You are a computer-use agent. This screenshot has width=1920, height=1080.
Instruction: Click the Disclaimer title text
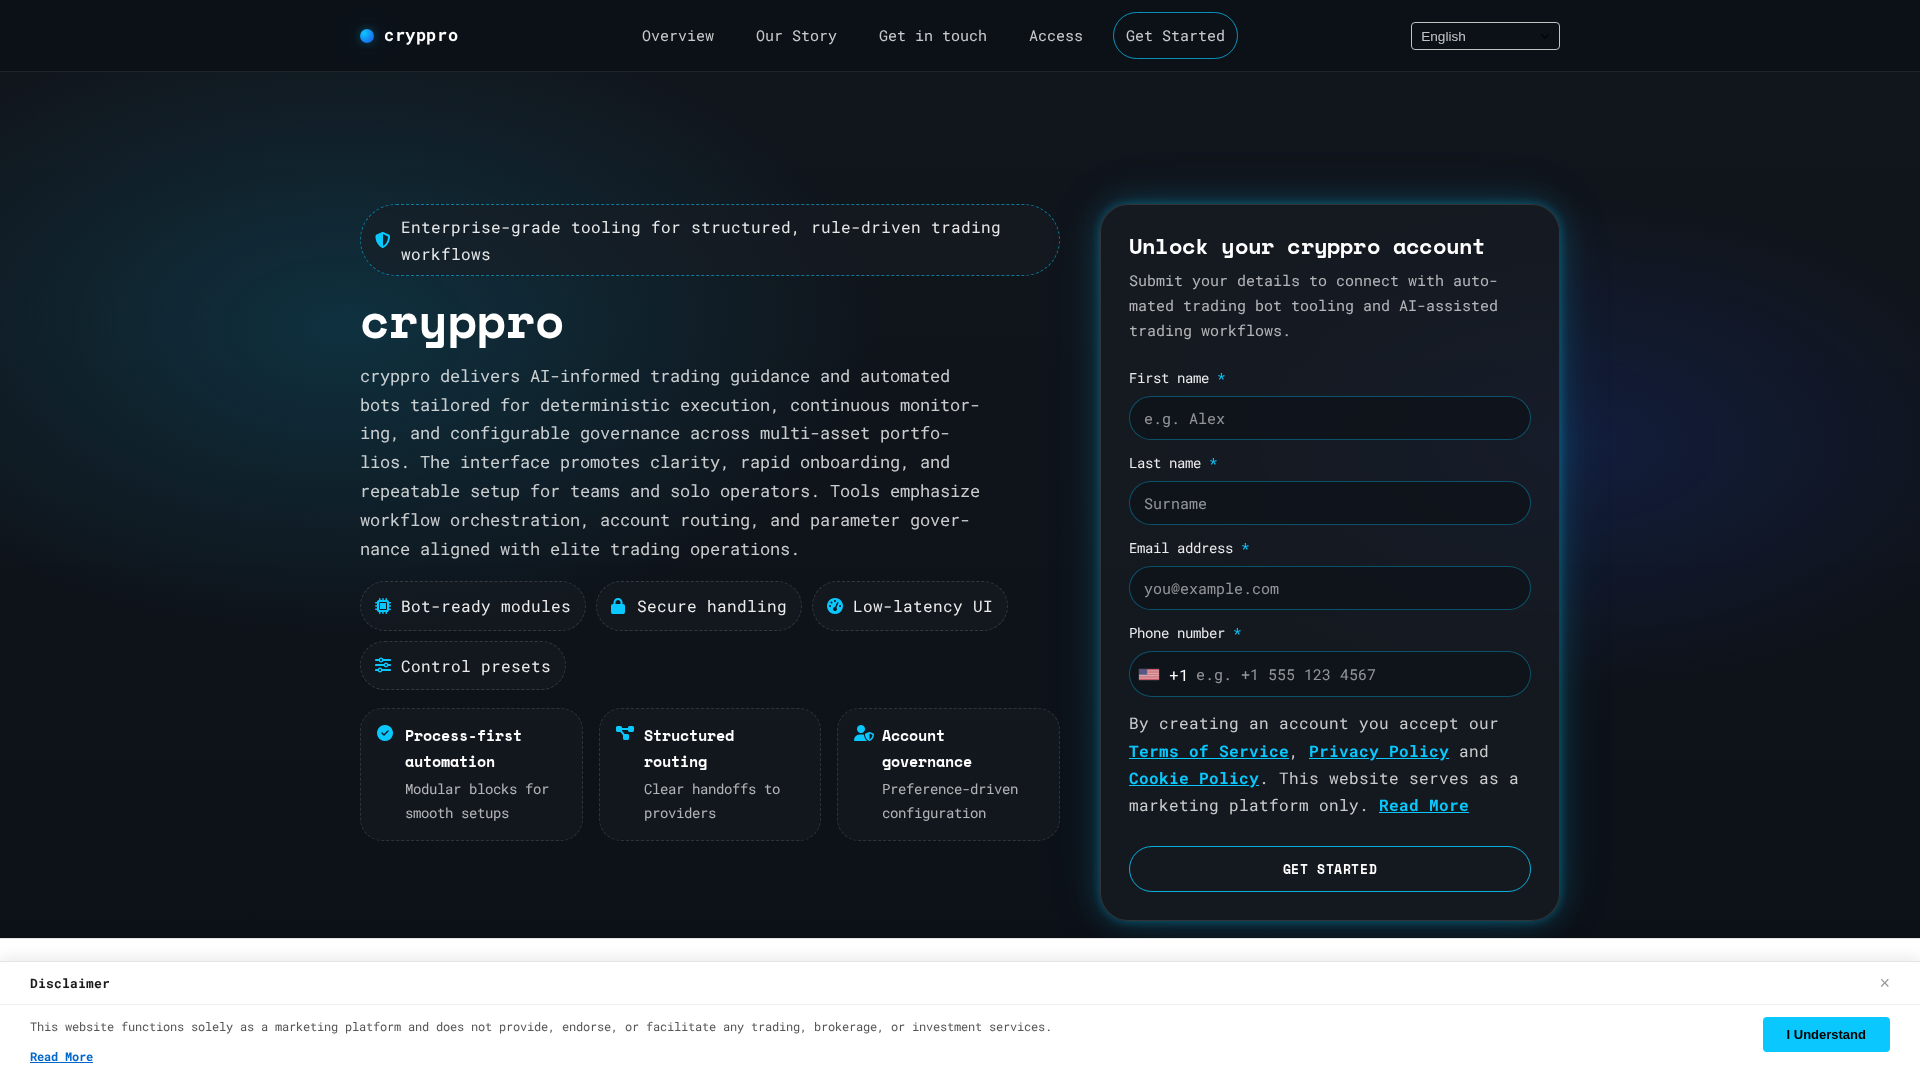tap(70, 983)
